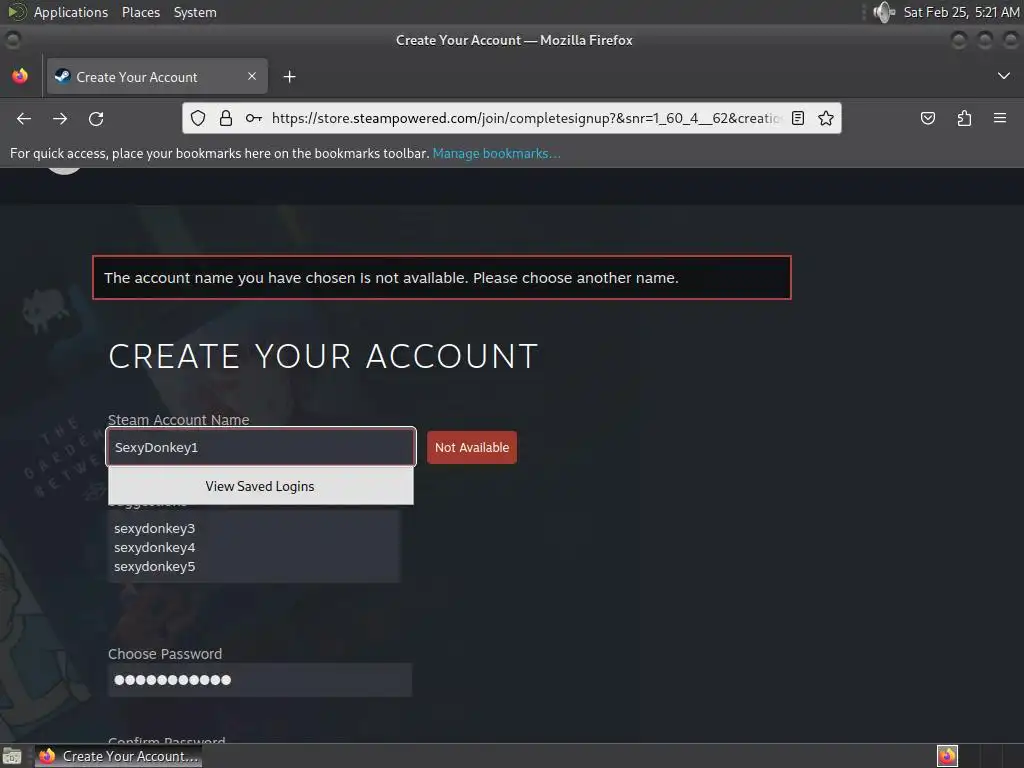Select the Create Your Account tab
1024x768 pixels.
(157, 76)
